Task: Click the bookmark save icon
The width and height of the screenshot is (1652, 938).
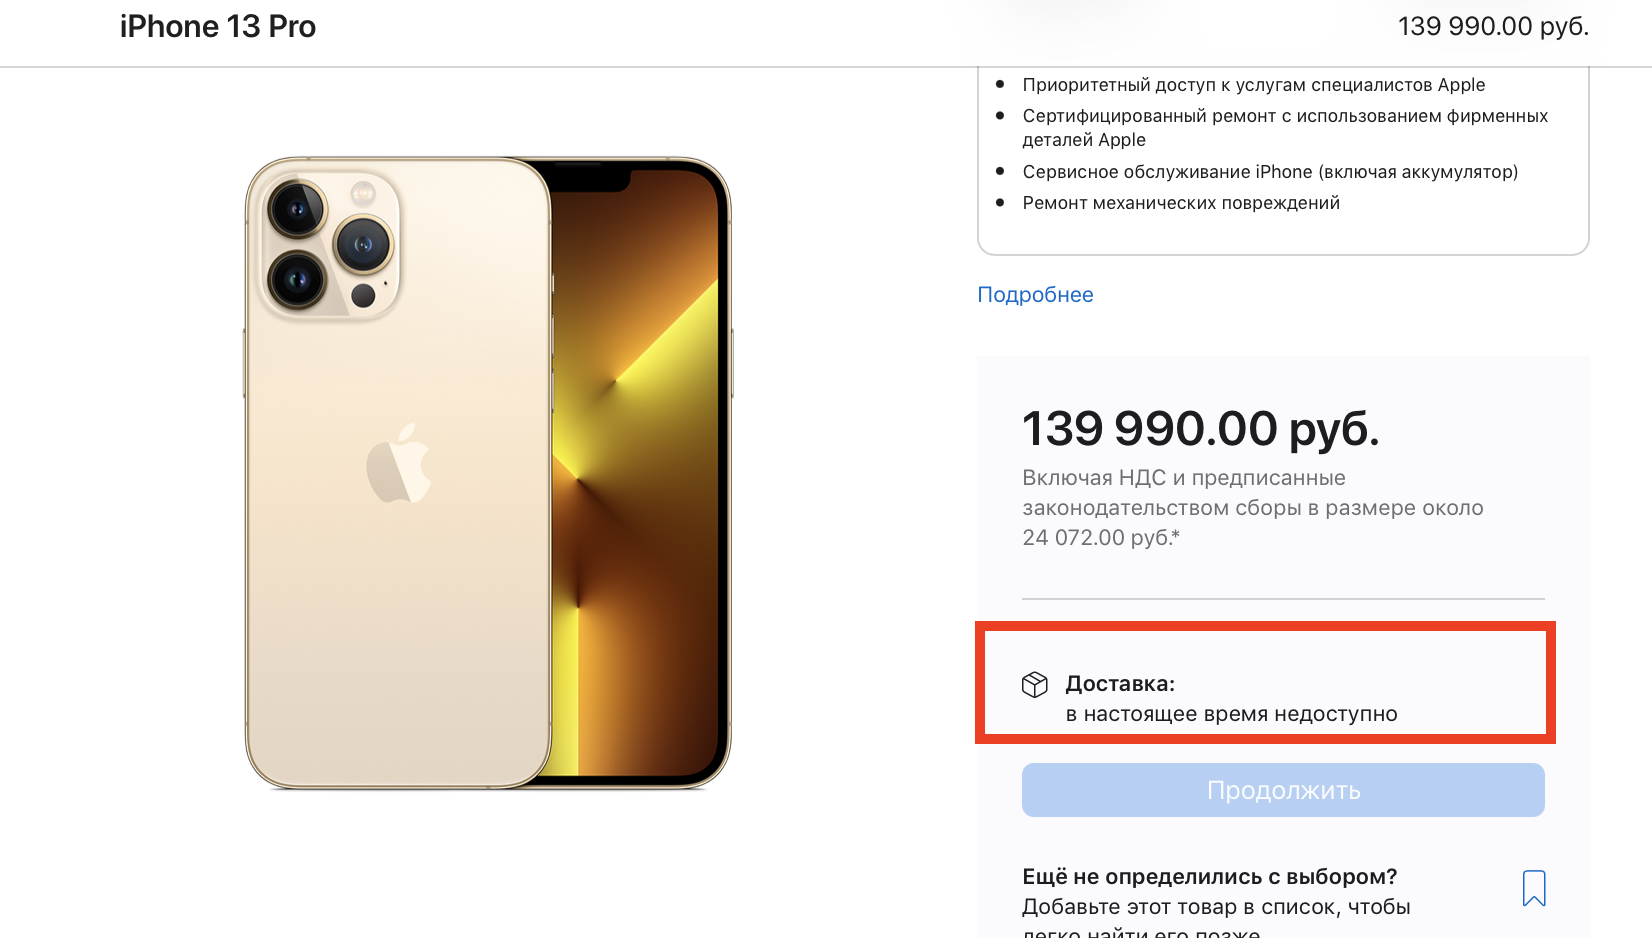Action: coord(1534,888)
